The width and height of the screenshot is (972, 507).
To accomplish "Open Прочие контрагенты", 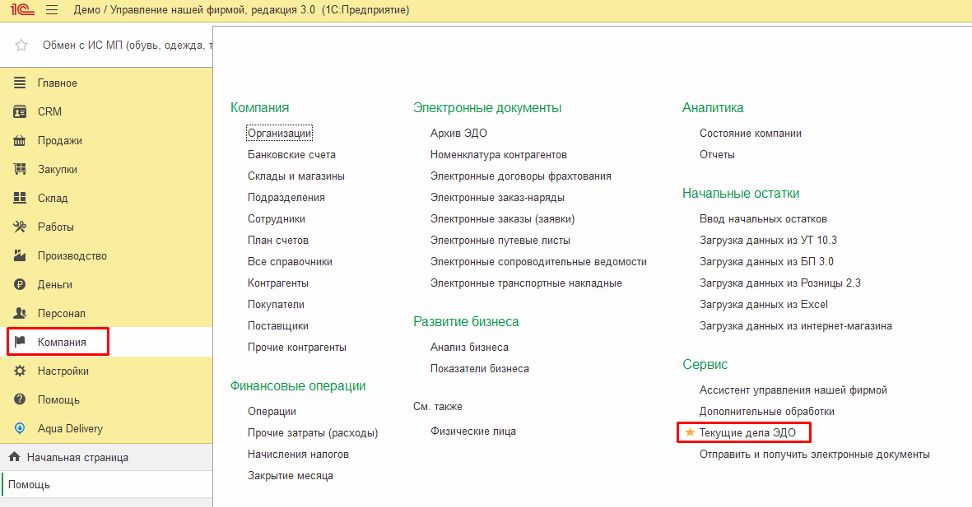I will 297,347.
